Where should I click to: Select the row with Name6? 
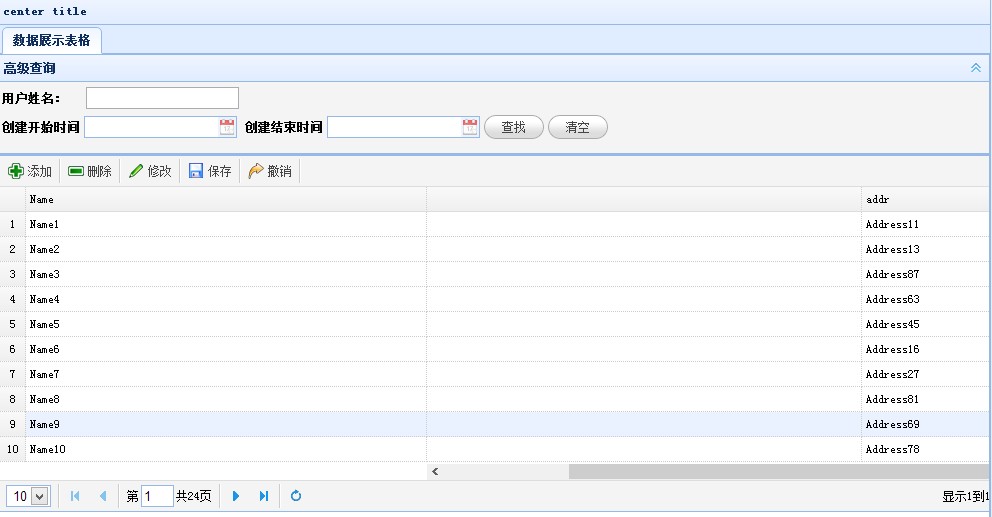point(495,349)
